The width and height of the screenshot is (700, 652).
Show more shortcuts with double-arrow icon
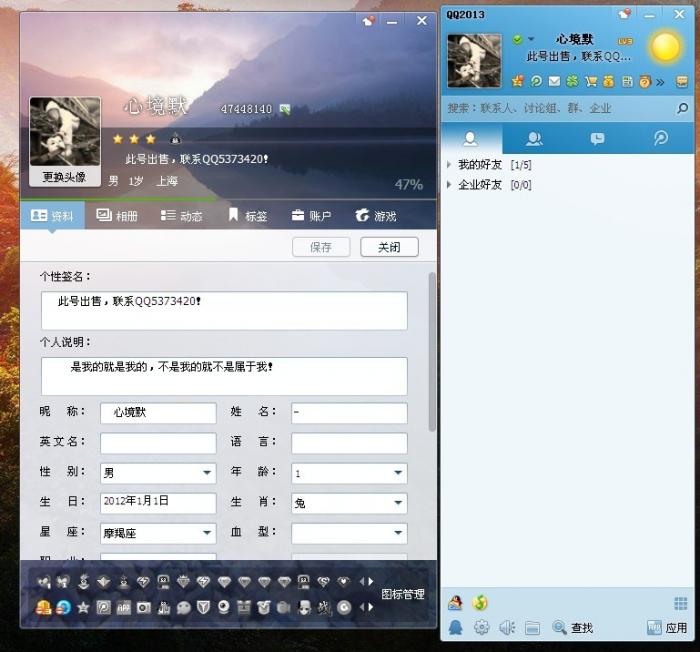pyautogui.click(x=660, y=82)
